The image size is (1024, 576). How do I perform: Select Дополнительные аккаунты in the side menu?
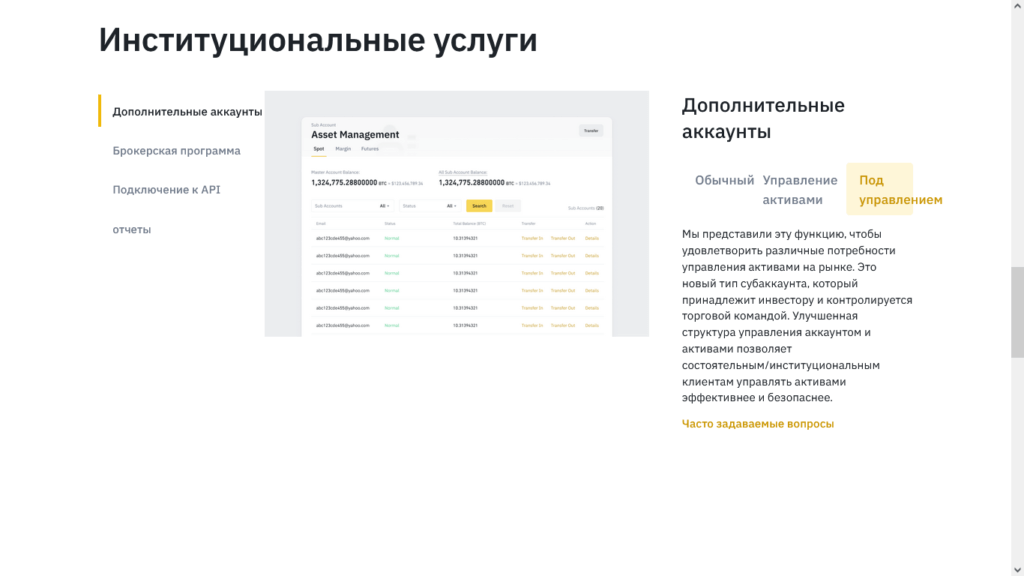pos(187,112)
